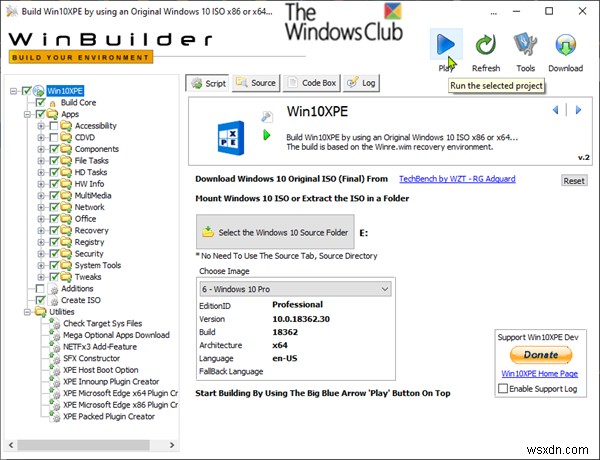Image resolution: width=600 pixels, height=460 pixels.
Task: Select the Registry tree item
Action: click(x=89, y=242)
